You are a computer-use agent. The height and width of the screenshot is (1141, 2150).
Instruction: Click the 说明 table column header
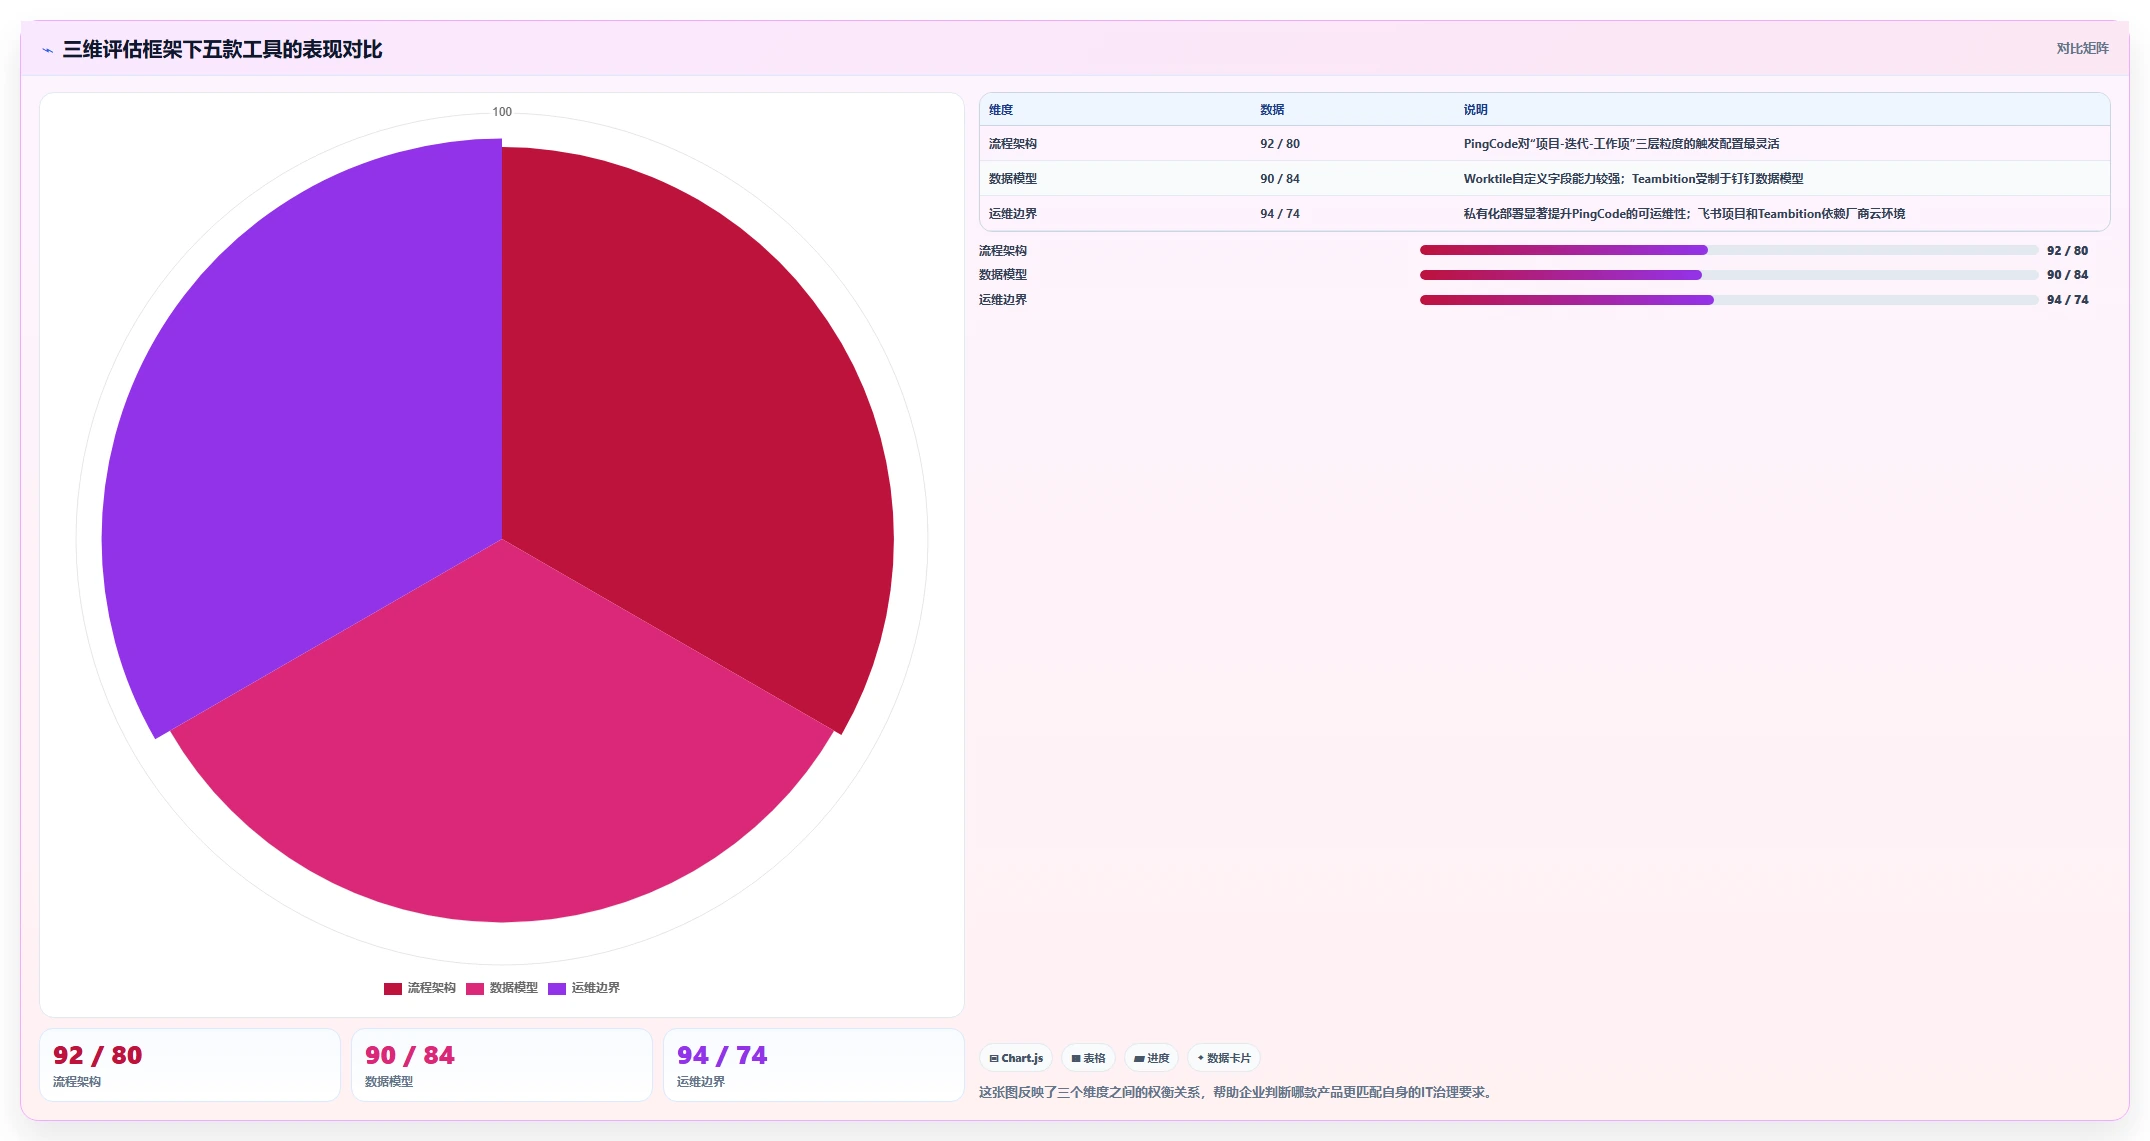1476,110
